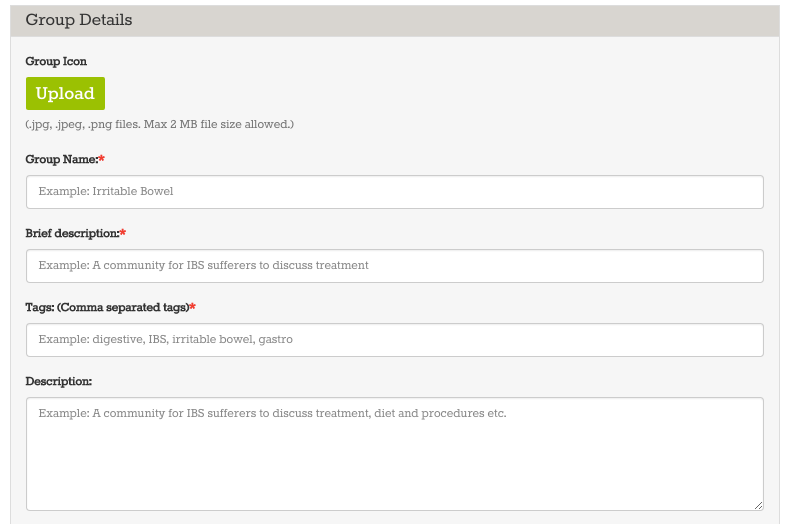This screenshot has width=787, height=524.
Task: Click the 'Example: Irritable Bowel' placeholder text
Action: tap(106, 191)
